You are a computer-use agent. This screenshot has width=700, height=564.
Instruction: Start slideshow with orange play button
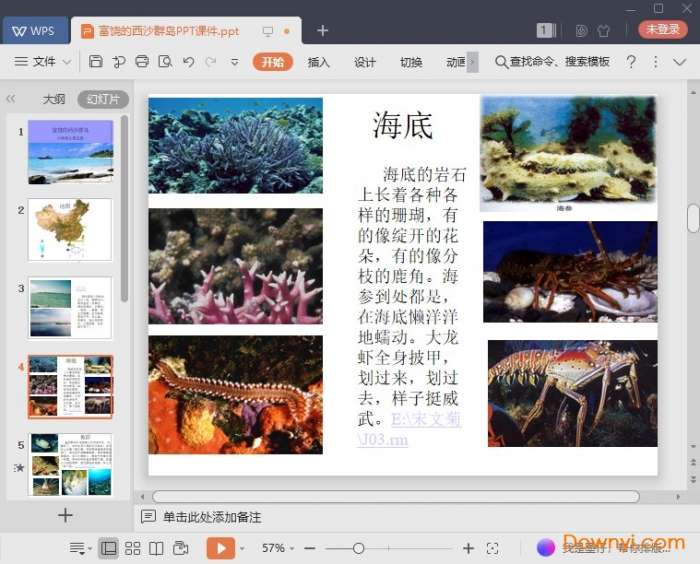coord(220,548)
